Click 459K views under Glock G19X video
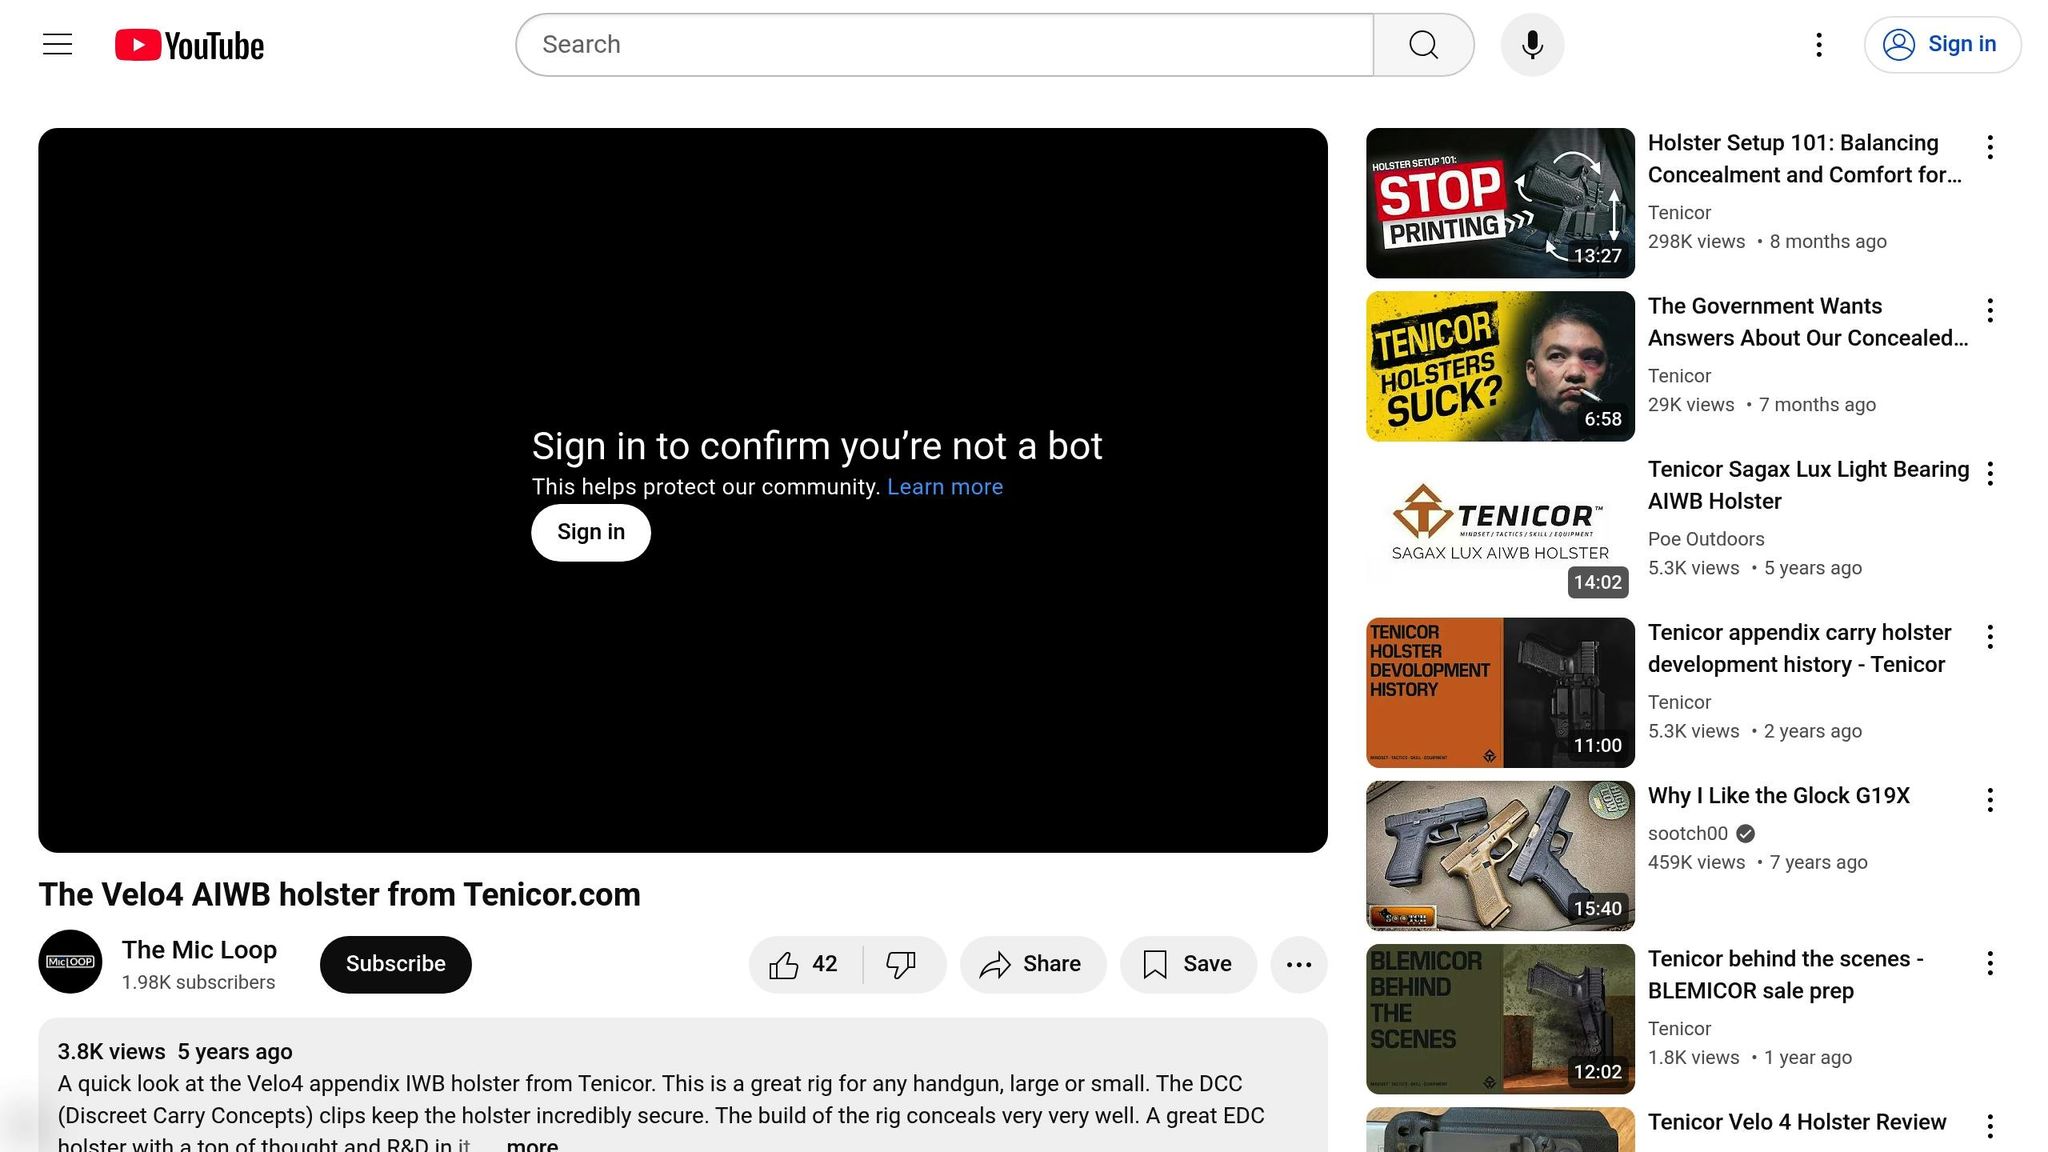The image size is (2048, 1152). coord(1696,863)
